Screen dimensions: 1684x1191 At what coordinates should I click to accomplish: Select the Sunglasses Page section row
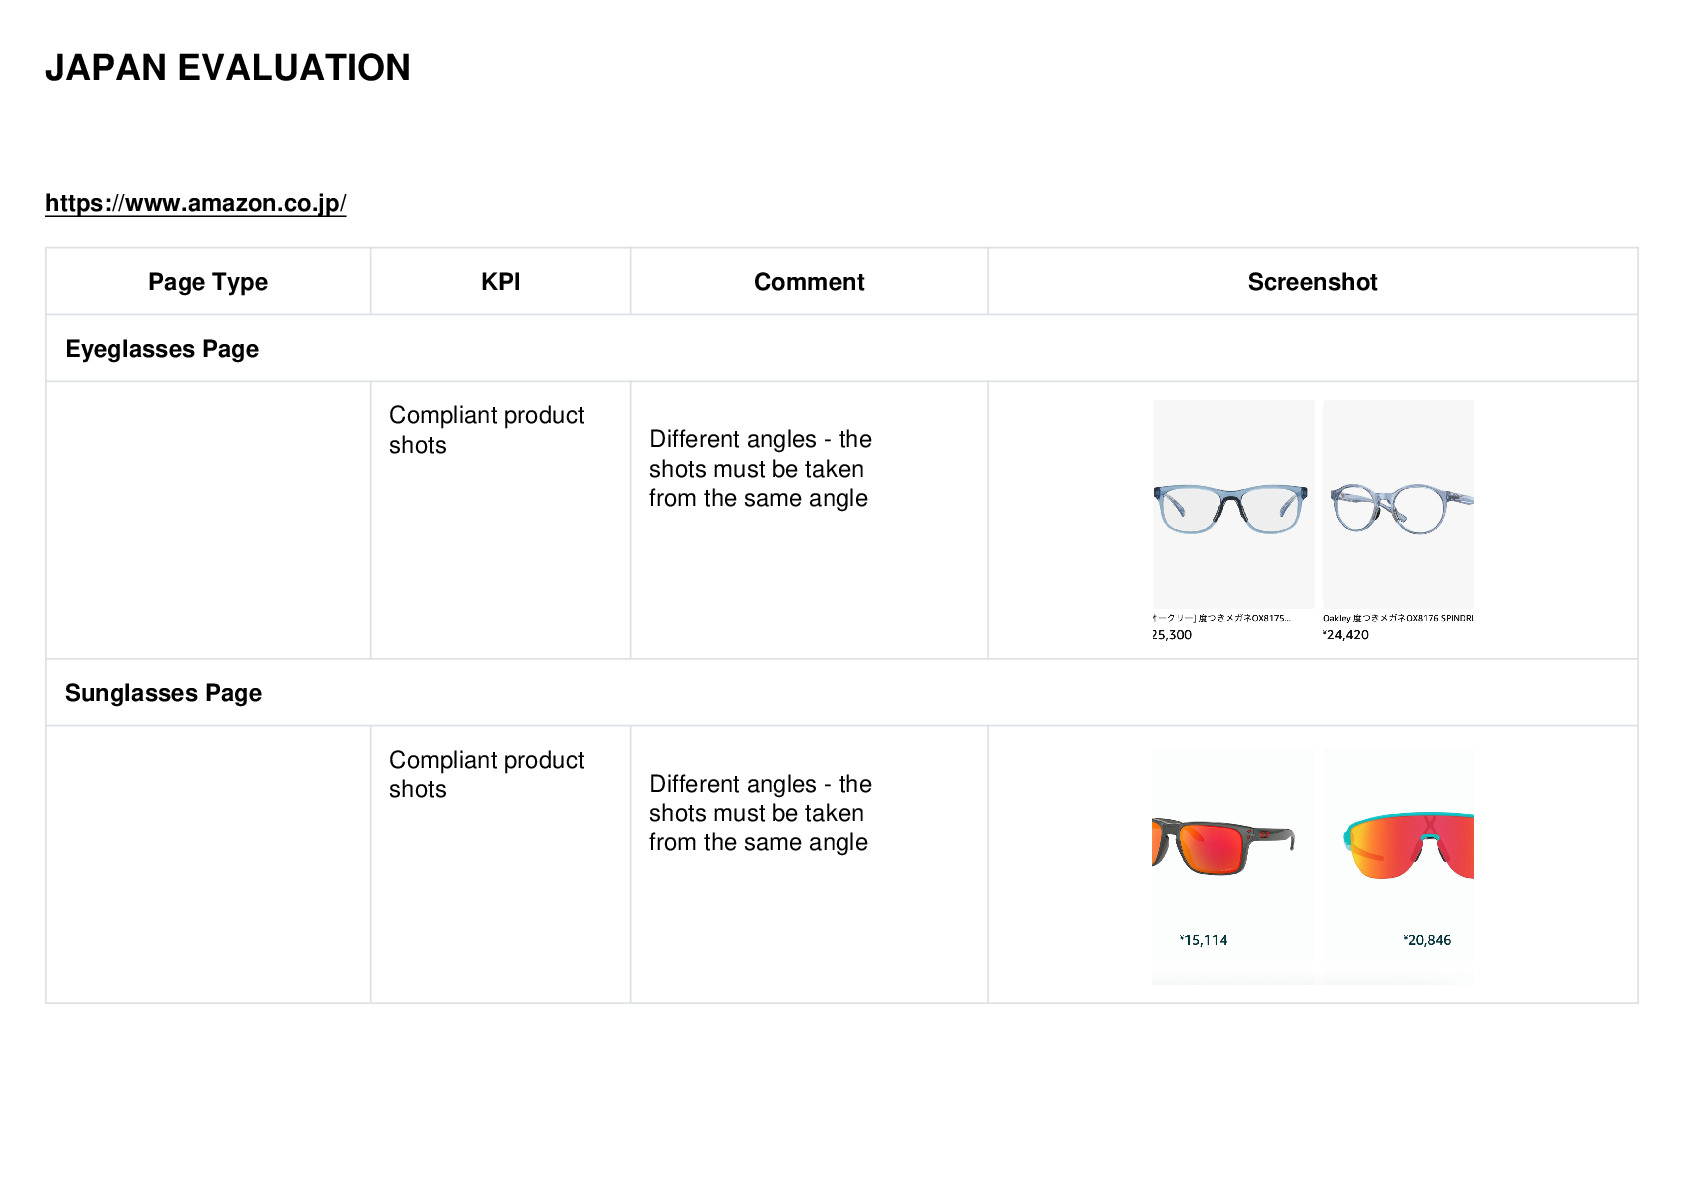(842, 692)
